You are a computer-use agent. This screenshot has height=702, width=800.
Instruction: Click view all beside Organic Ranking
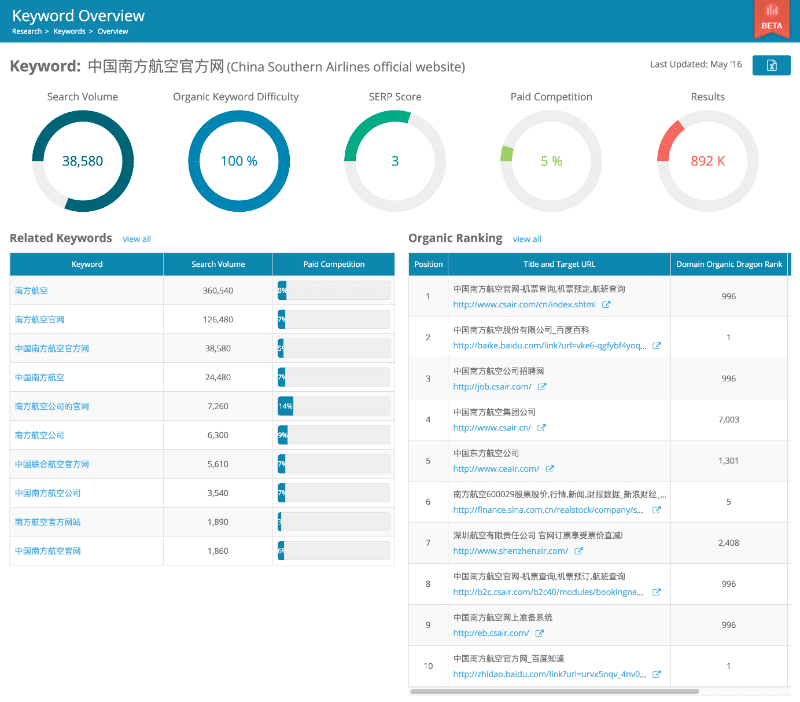pos(527,239)
